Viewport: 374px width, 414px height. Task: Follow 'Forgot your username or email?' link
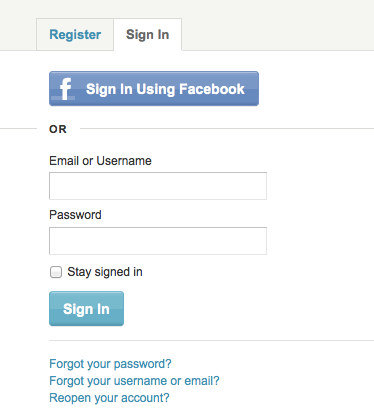point(134,381)
